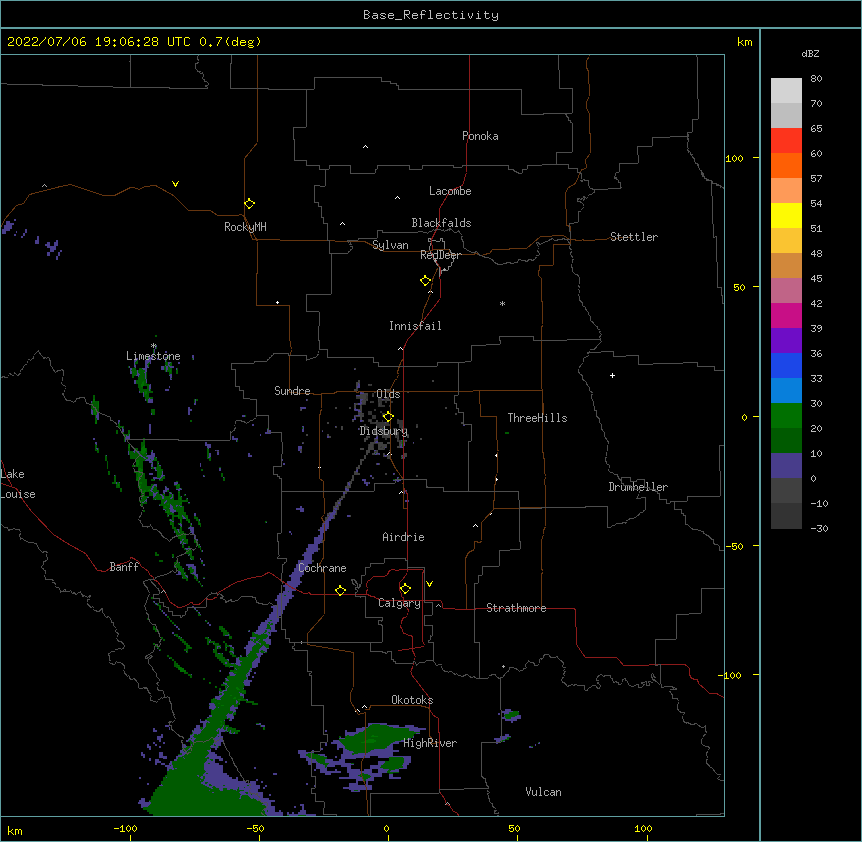The width and height of the screenshot is (862, 842).
Task: Click the HighRiver label
Action: (x=430, y=743)
